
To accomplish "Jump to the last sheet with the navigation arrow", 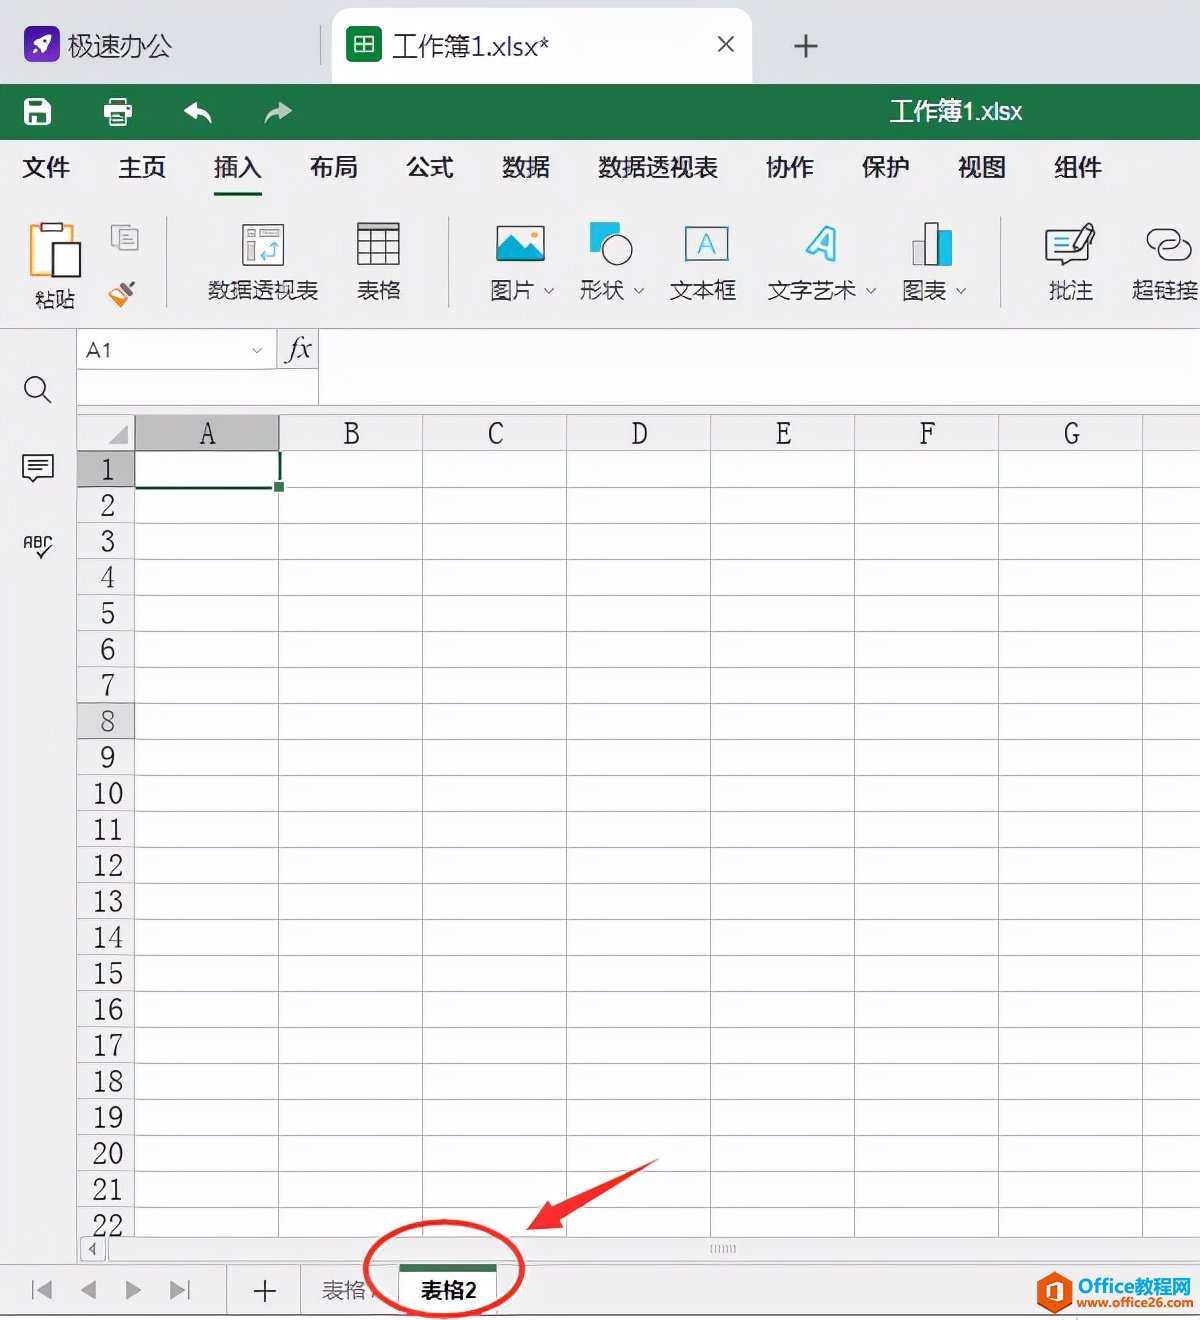I will pyautogui.click(x=180, y=1290).
